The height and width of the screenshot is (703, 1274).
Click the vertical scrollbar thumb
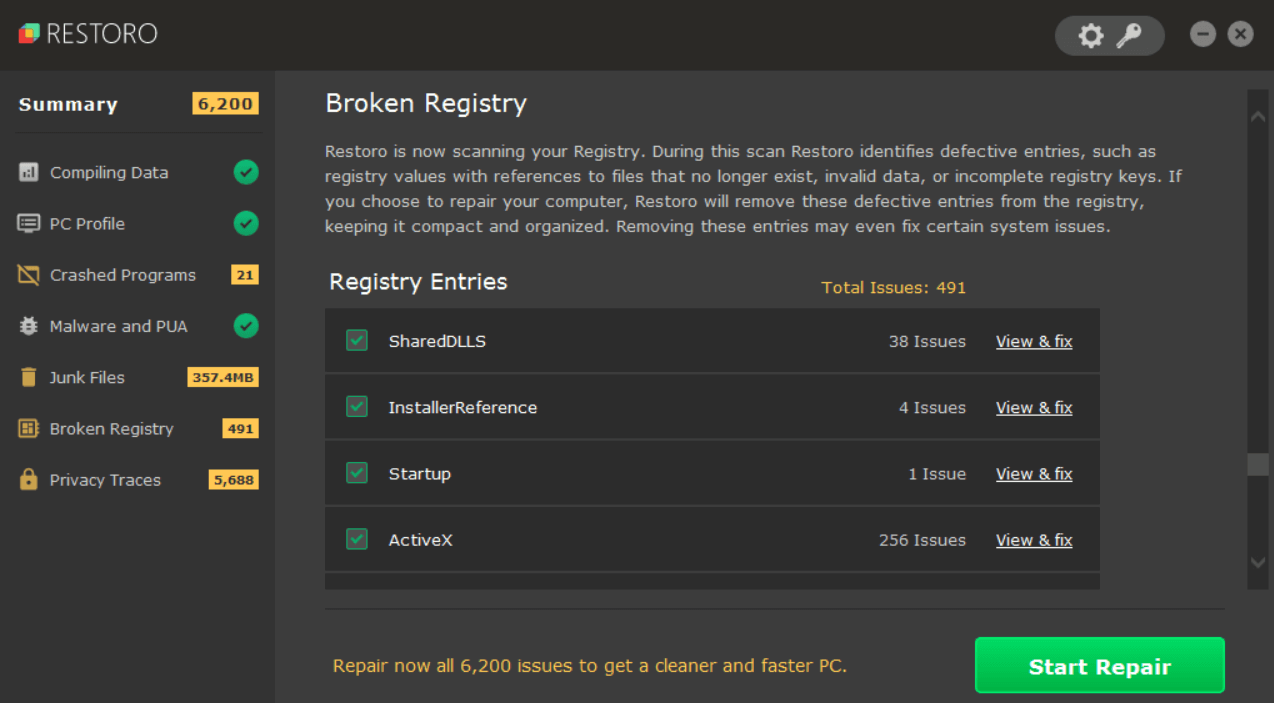point(1257,465)
